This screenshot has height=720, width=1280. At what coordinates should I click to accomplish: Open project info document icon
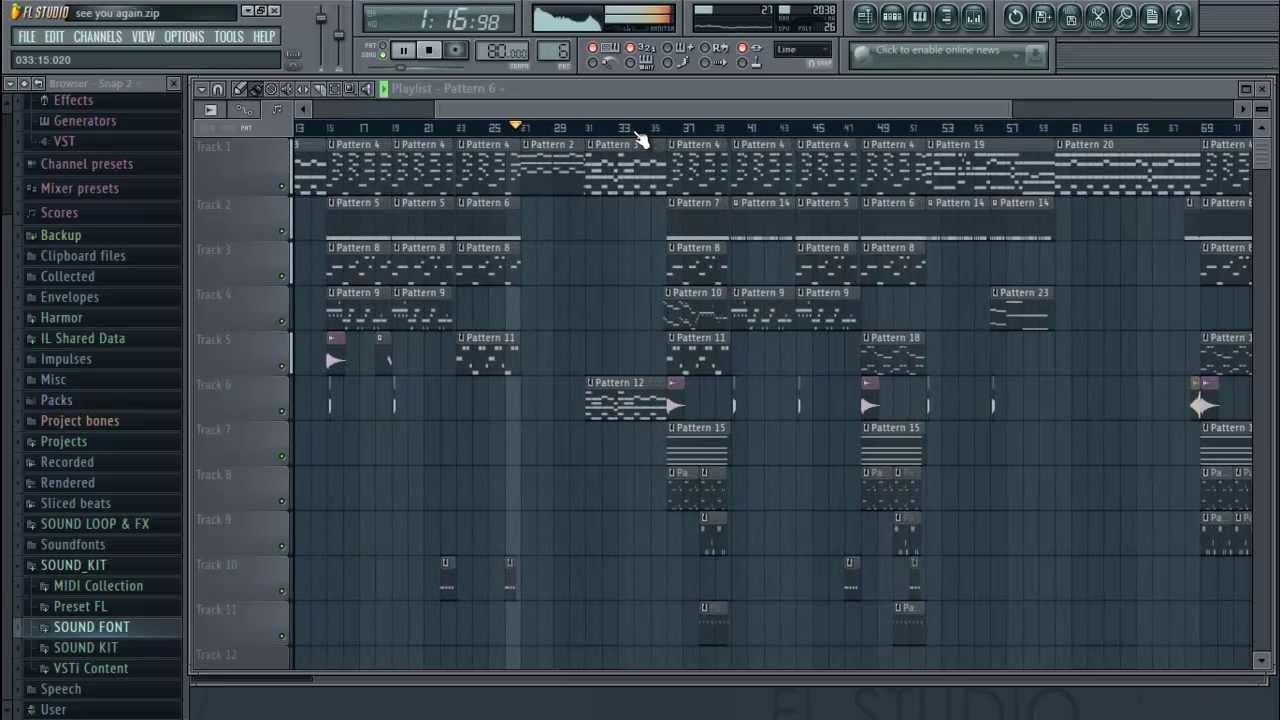click(x=1152, y=16)
